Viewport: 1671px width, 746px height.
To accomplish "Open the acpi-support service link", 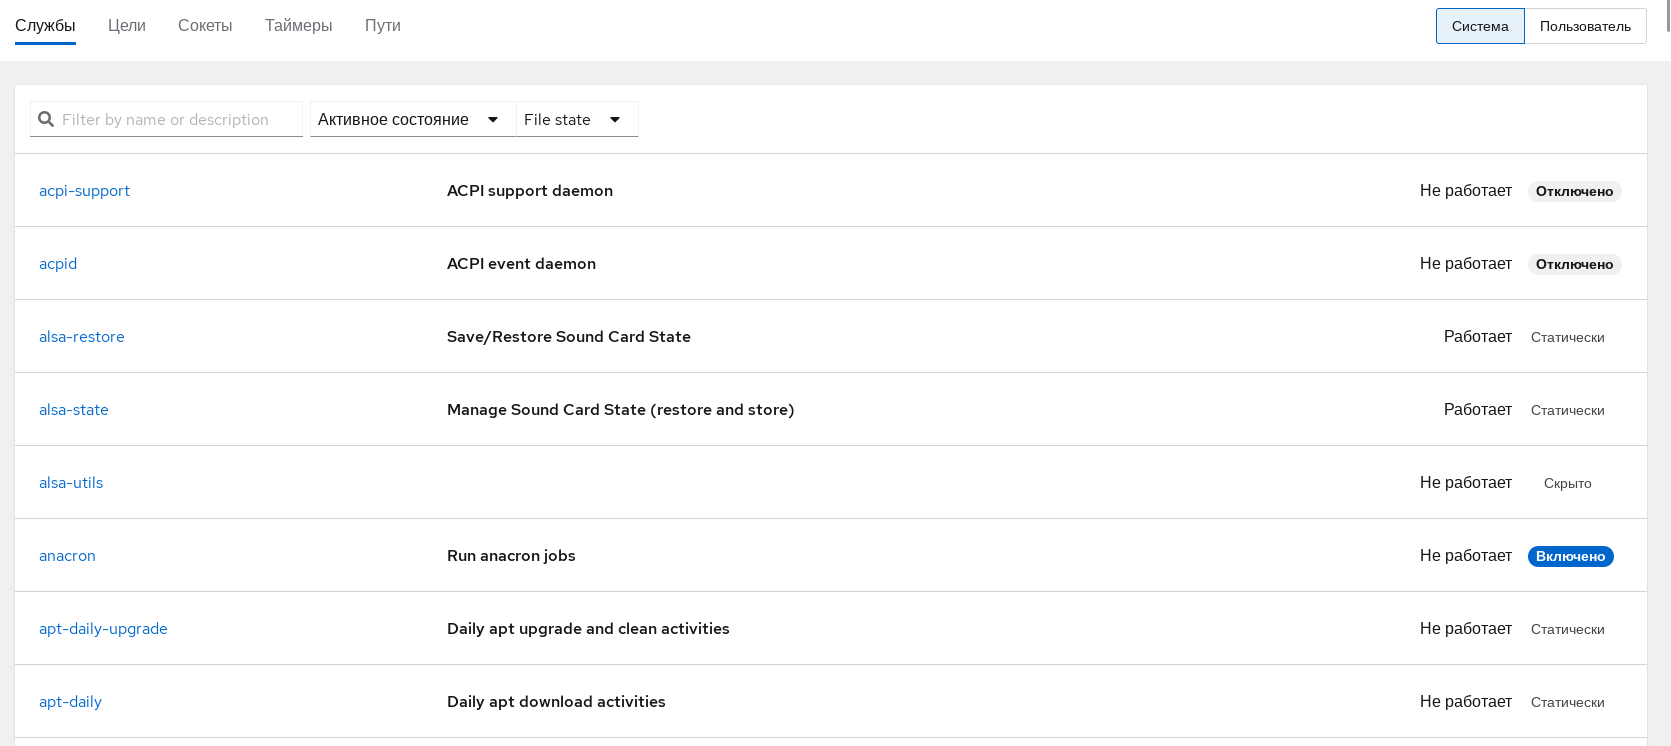I will pyautogui.click(x=84, y=191).
